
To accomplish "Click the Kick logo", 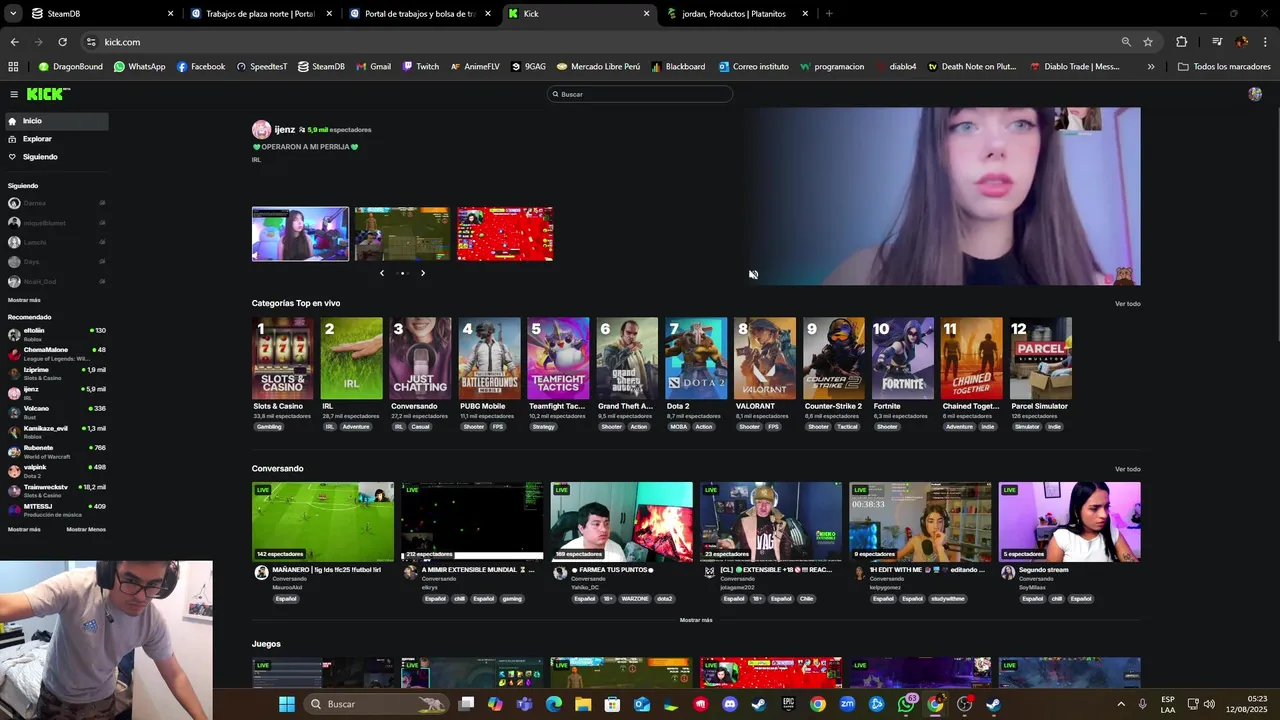I will pos(47,94).
